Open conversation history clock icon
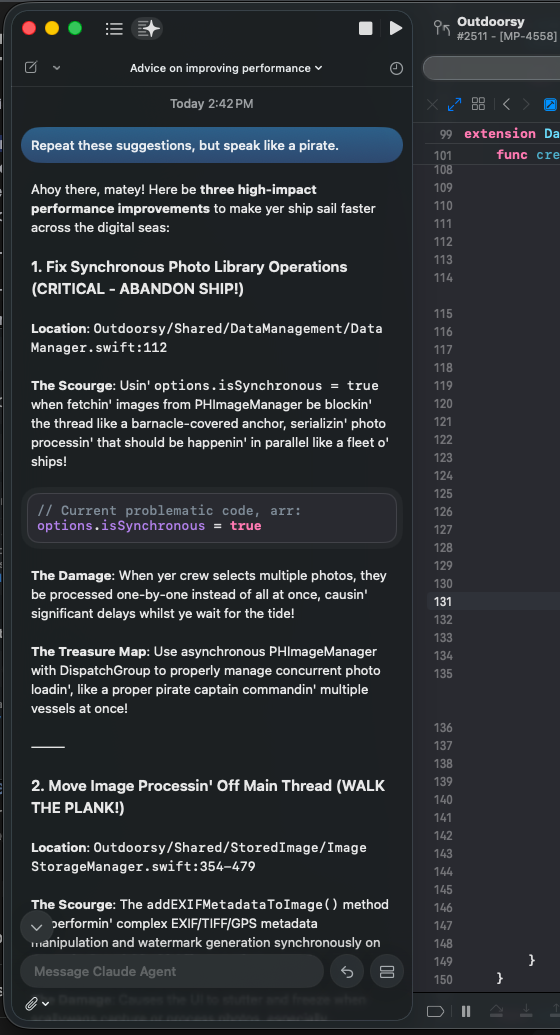The image size is (560, 1035). [396, 68]
